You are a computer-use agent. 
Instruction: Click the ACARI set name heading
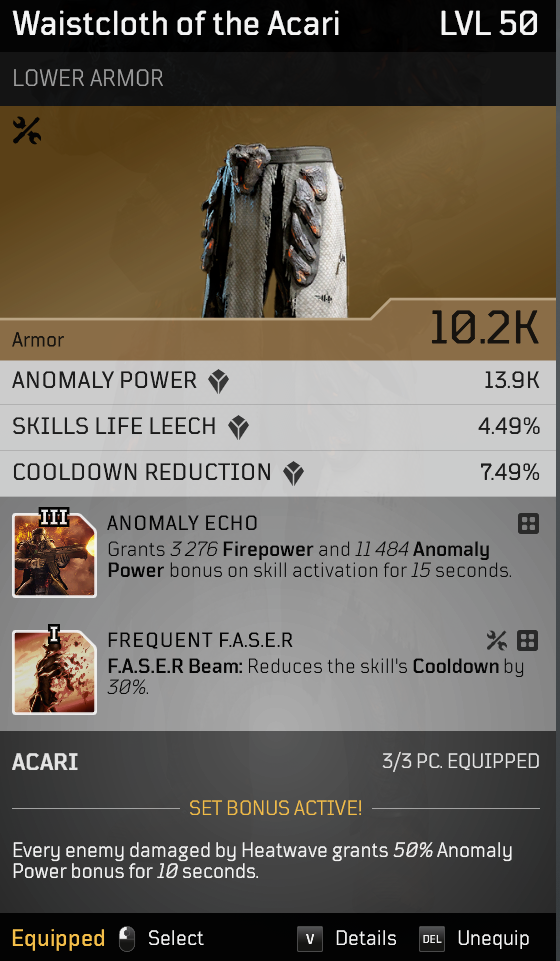(45, 762)
